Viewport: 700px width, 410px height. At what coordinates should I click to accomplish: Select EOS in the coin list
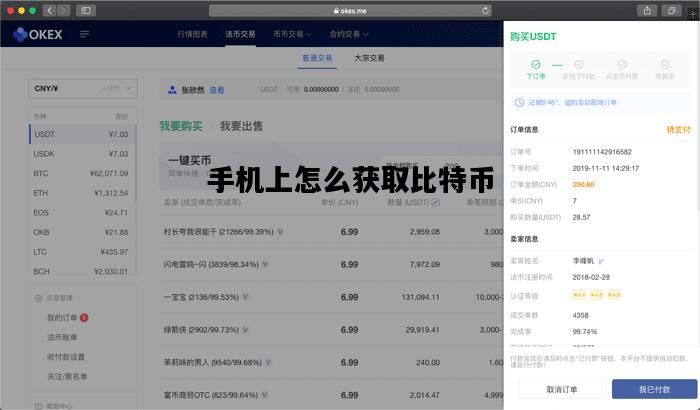81,213
